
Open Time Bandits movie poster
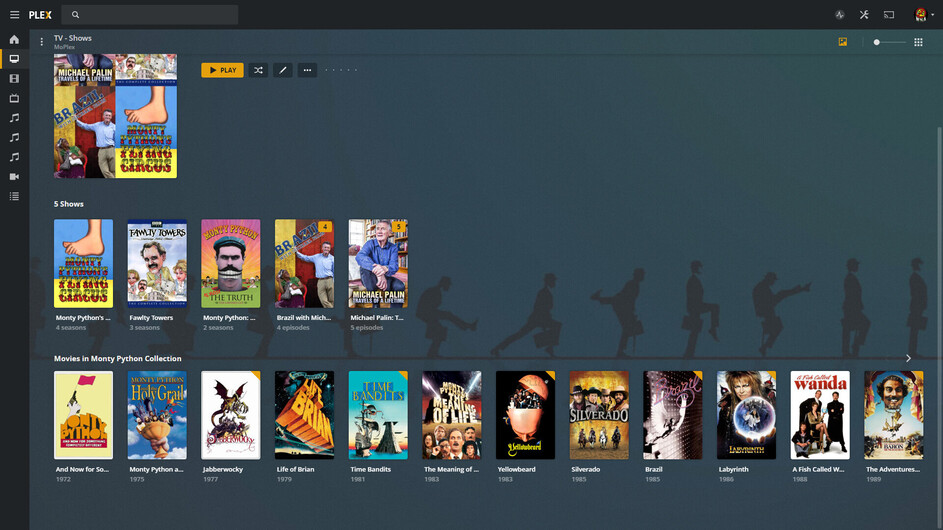(378, 415)
